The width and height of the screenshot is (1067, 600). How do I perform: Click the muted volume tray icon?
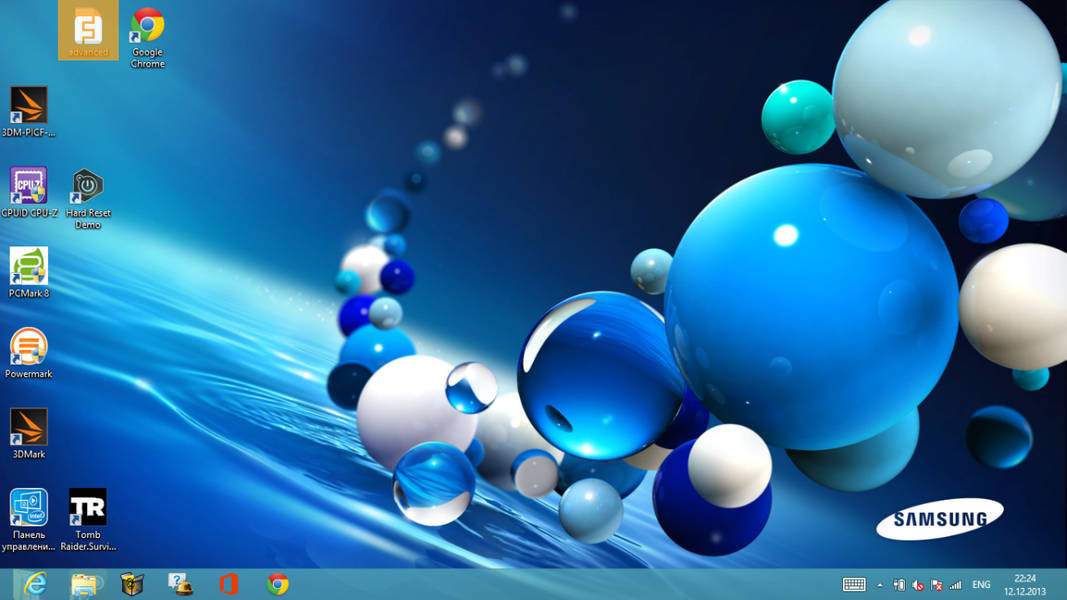(x=918, y=585)
